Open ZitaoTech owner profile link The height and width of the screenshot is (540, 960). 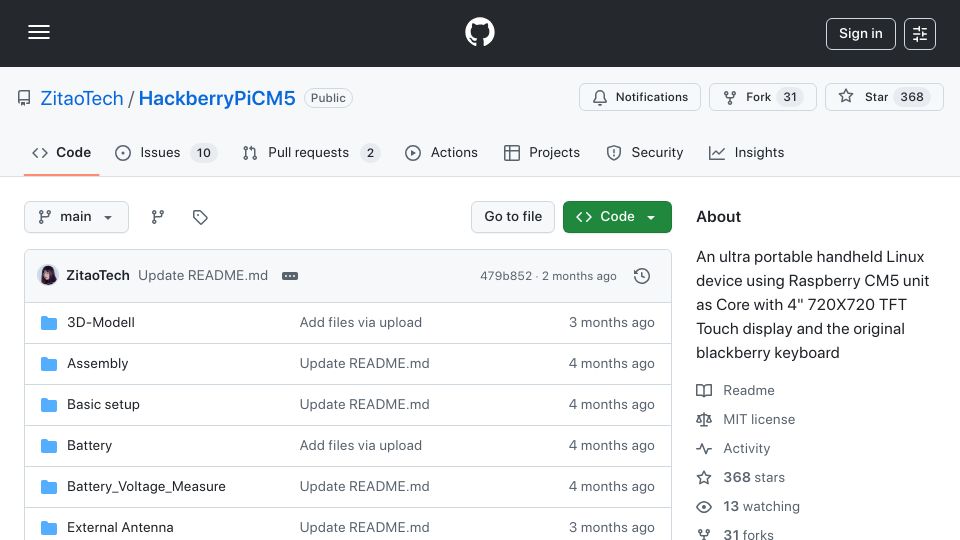(82, 98)
